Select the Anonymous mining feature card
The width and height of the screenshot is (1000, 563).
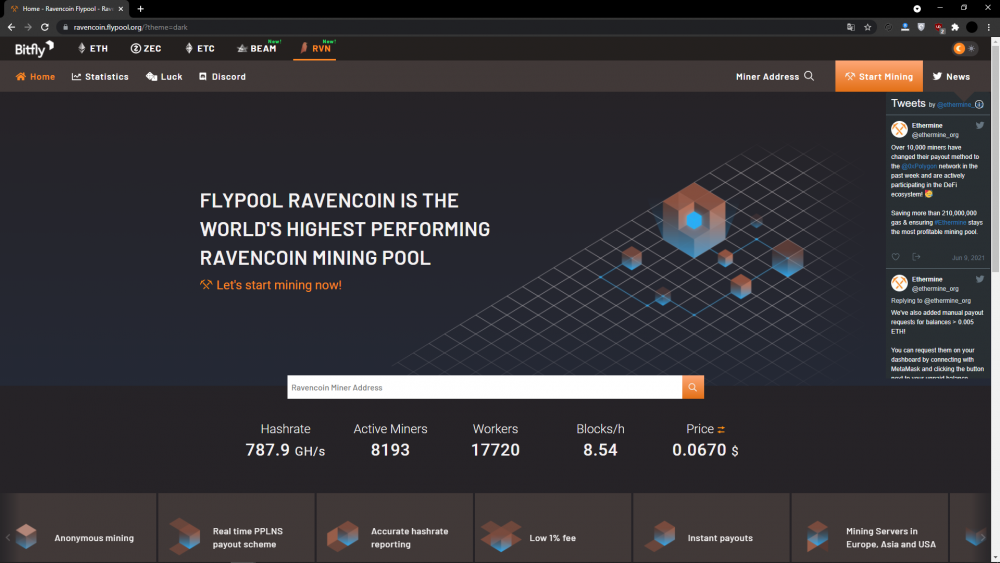78,528
